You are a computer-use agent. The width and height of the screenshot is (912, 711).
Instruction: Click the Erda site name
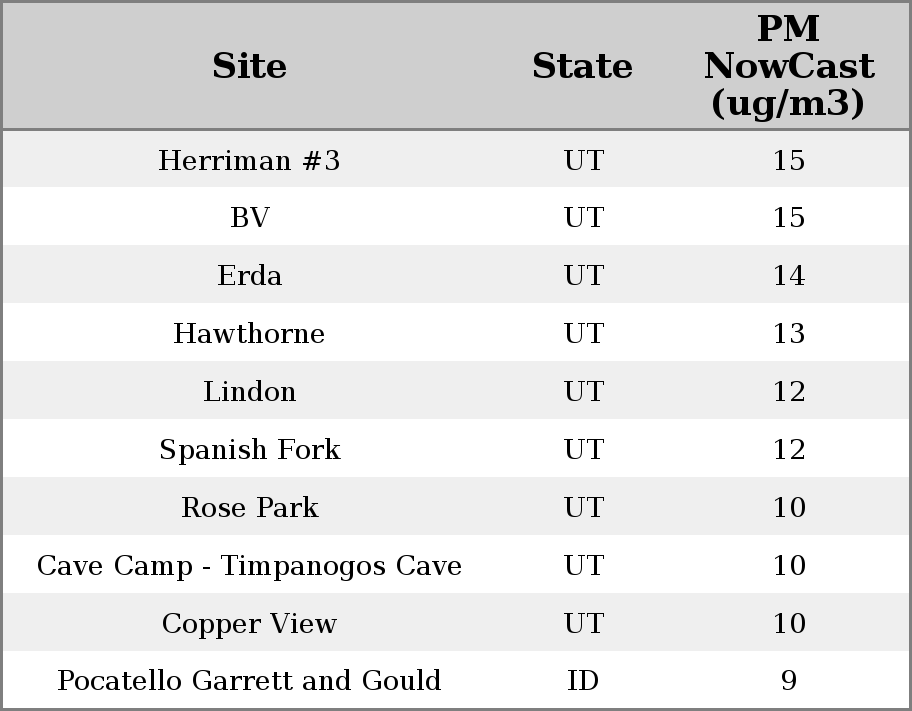(250, 276)
